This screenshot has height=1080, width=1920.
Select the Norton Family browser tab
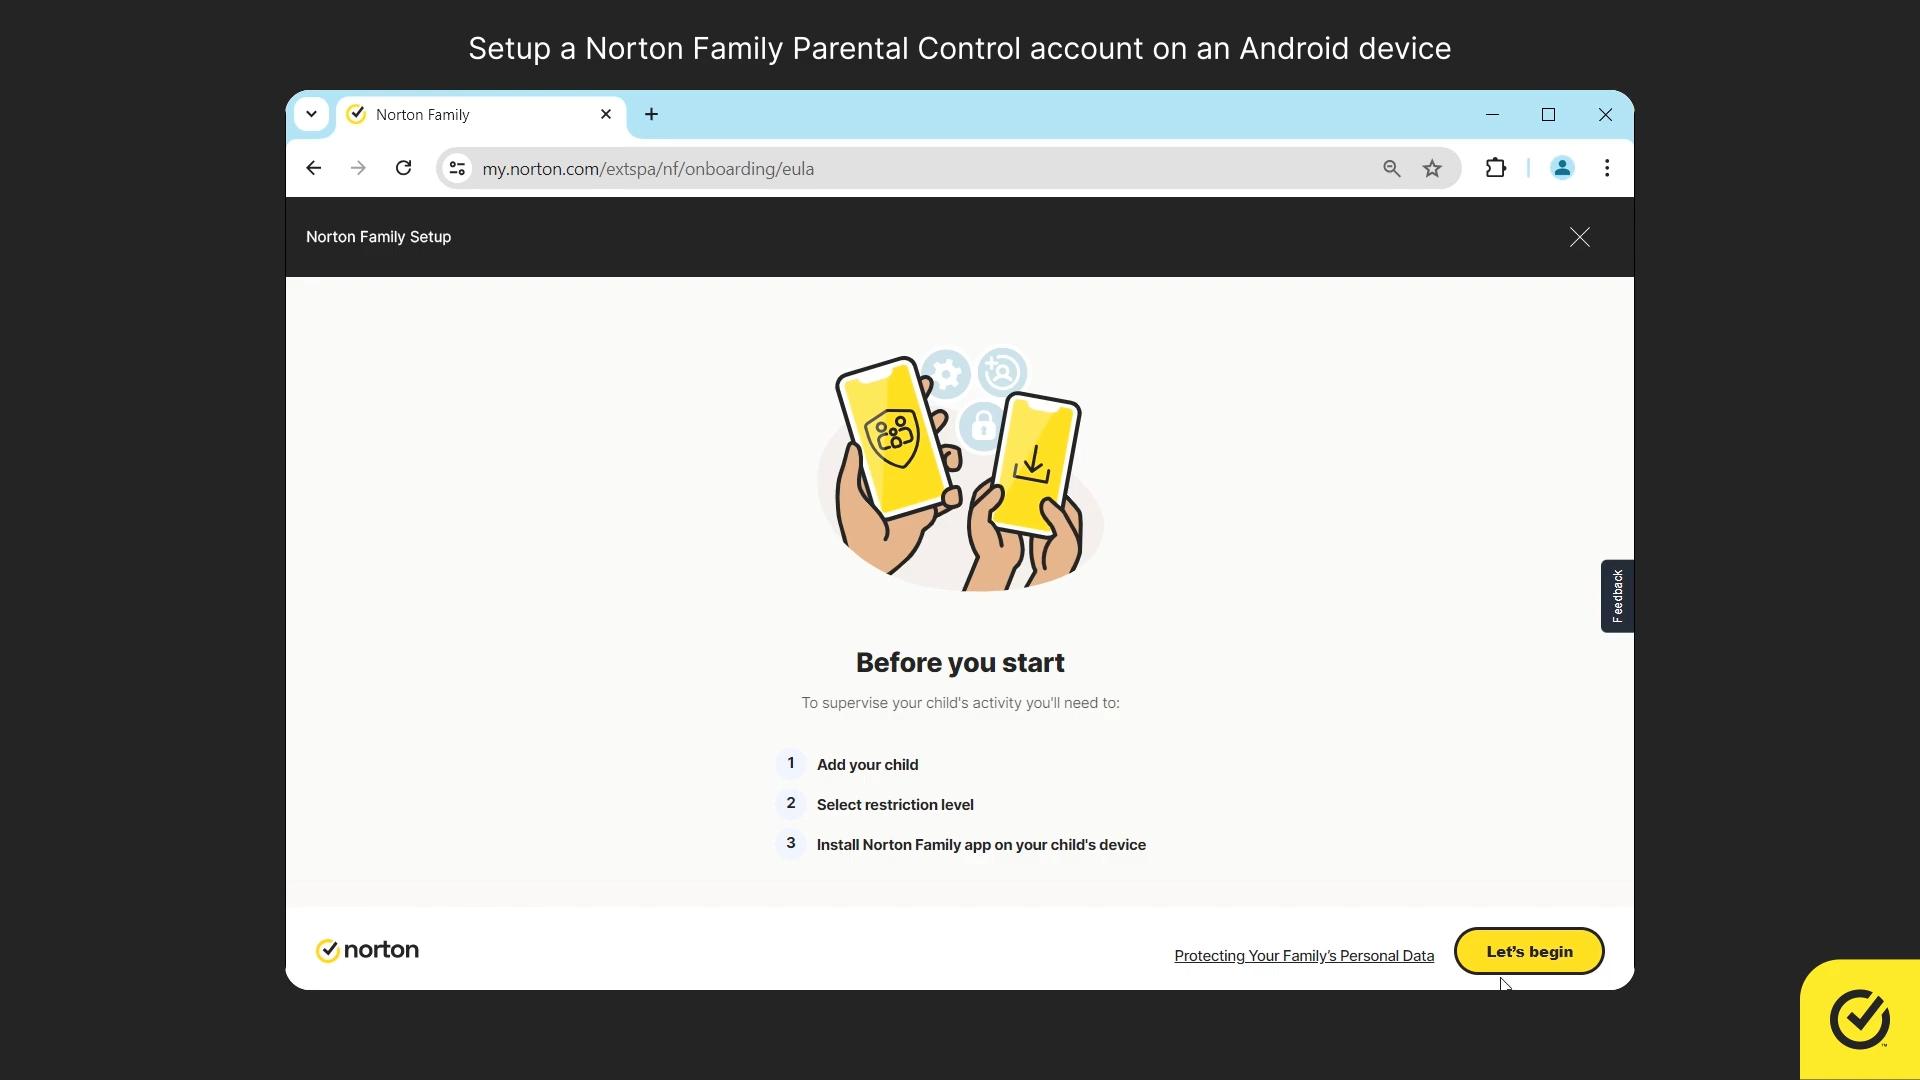tap(481, 115)
